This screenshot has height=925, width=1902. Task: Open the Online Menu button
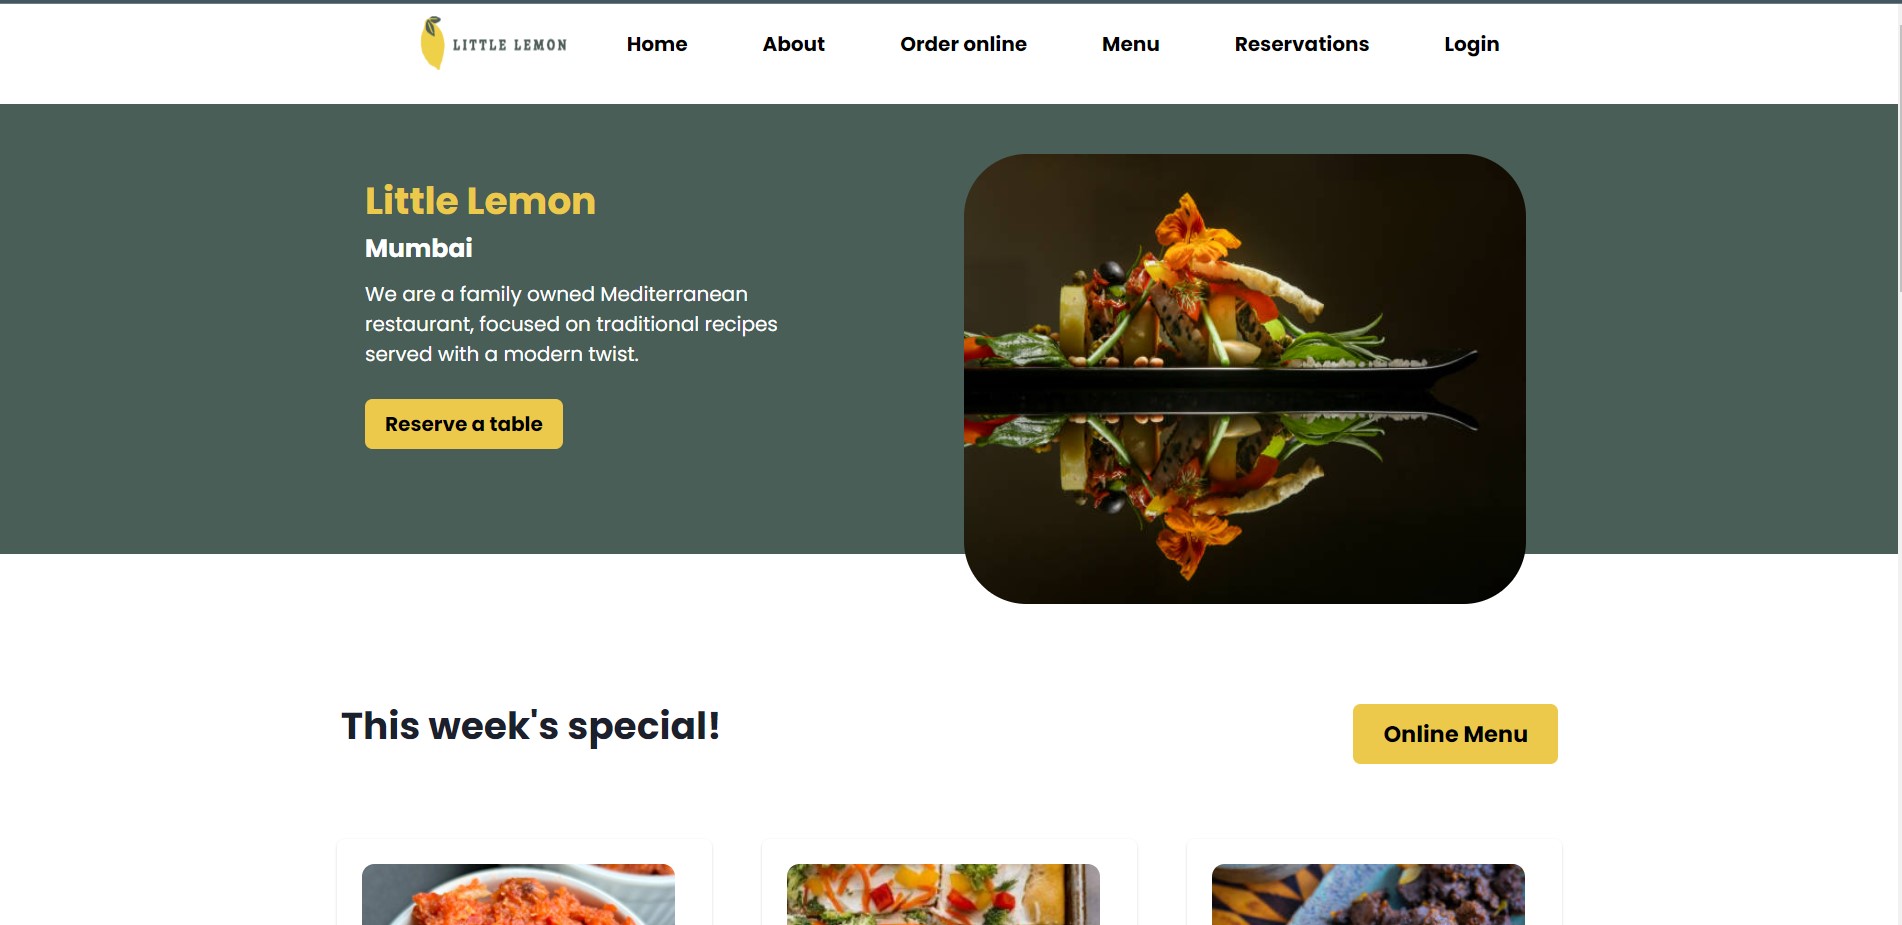click(x=1455, y=734)
